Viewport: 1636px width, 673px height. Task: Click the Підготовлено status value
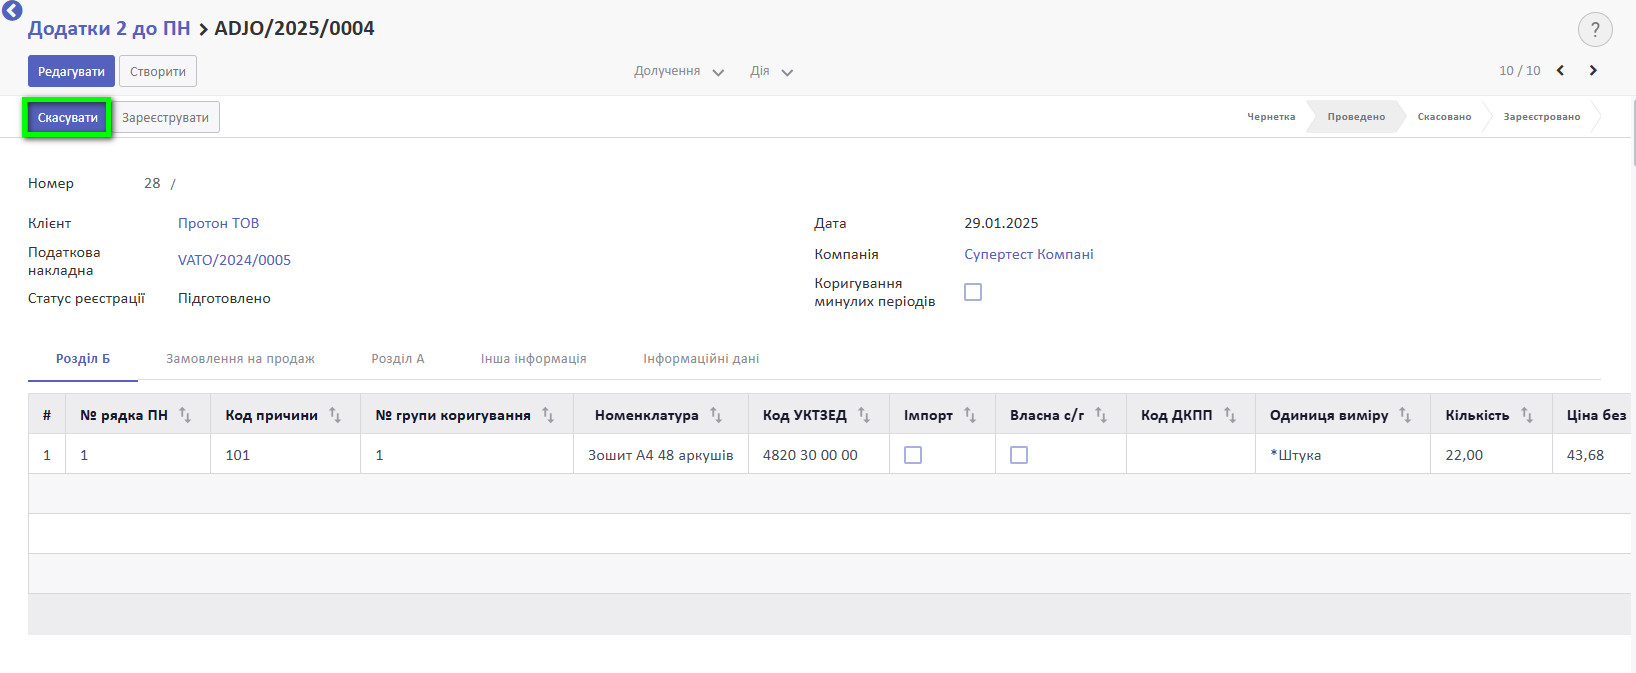pyautogui.click(x=224, y=298)
